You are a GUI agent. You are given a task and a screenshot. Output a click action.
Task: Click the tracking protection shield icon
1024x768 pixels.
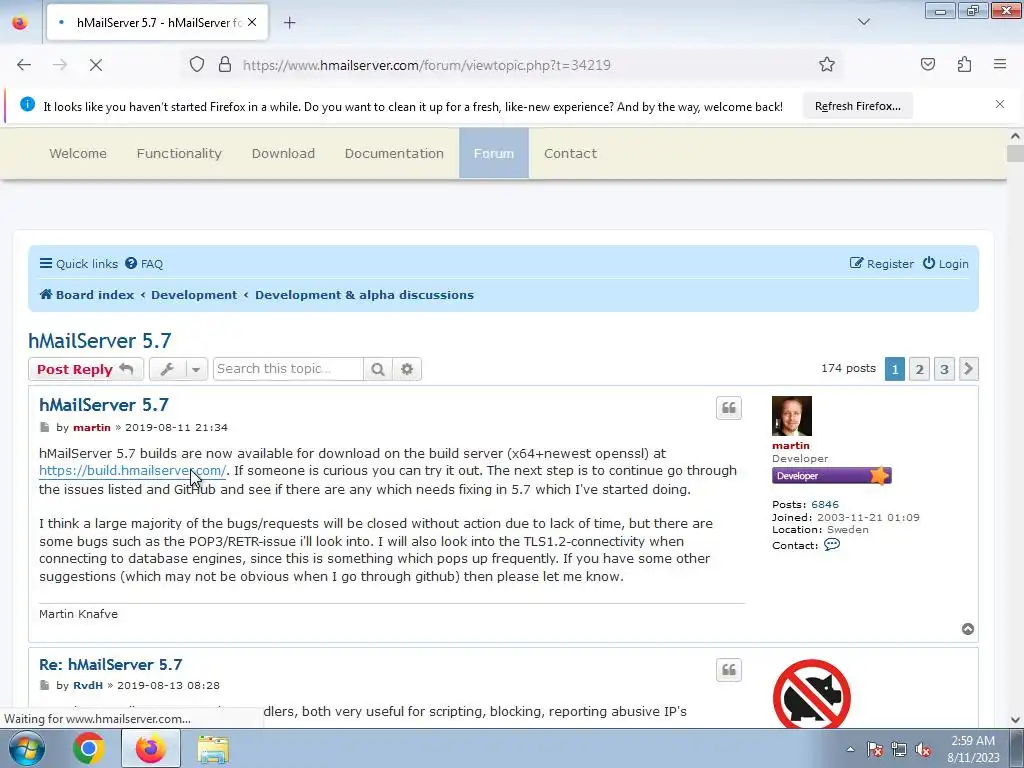(x=197, y=64)
